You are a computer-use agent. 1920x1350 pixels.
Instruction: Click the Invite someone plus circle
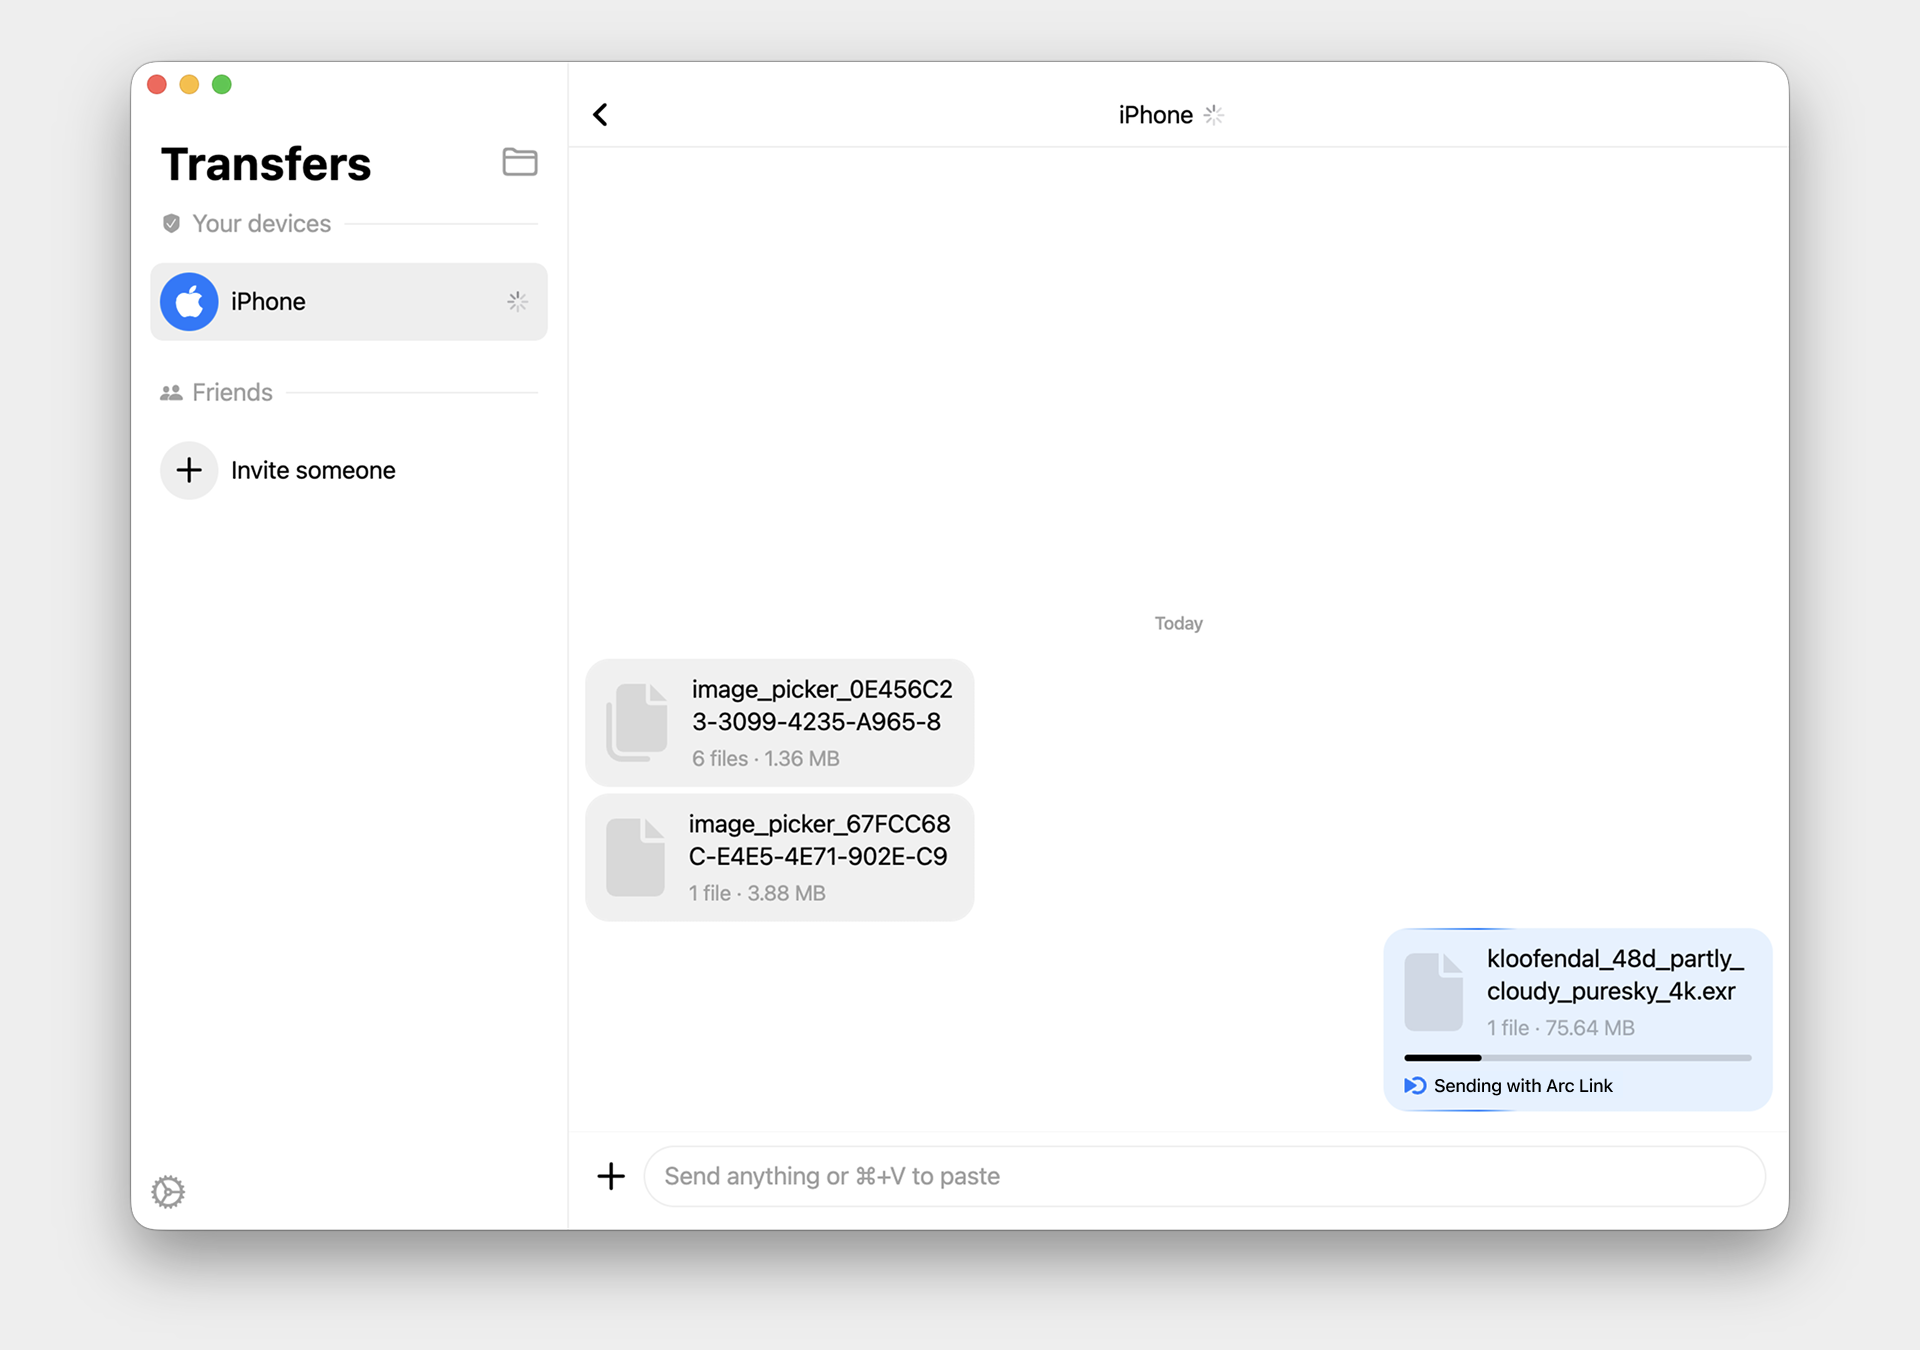[x=189, y=470]
